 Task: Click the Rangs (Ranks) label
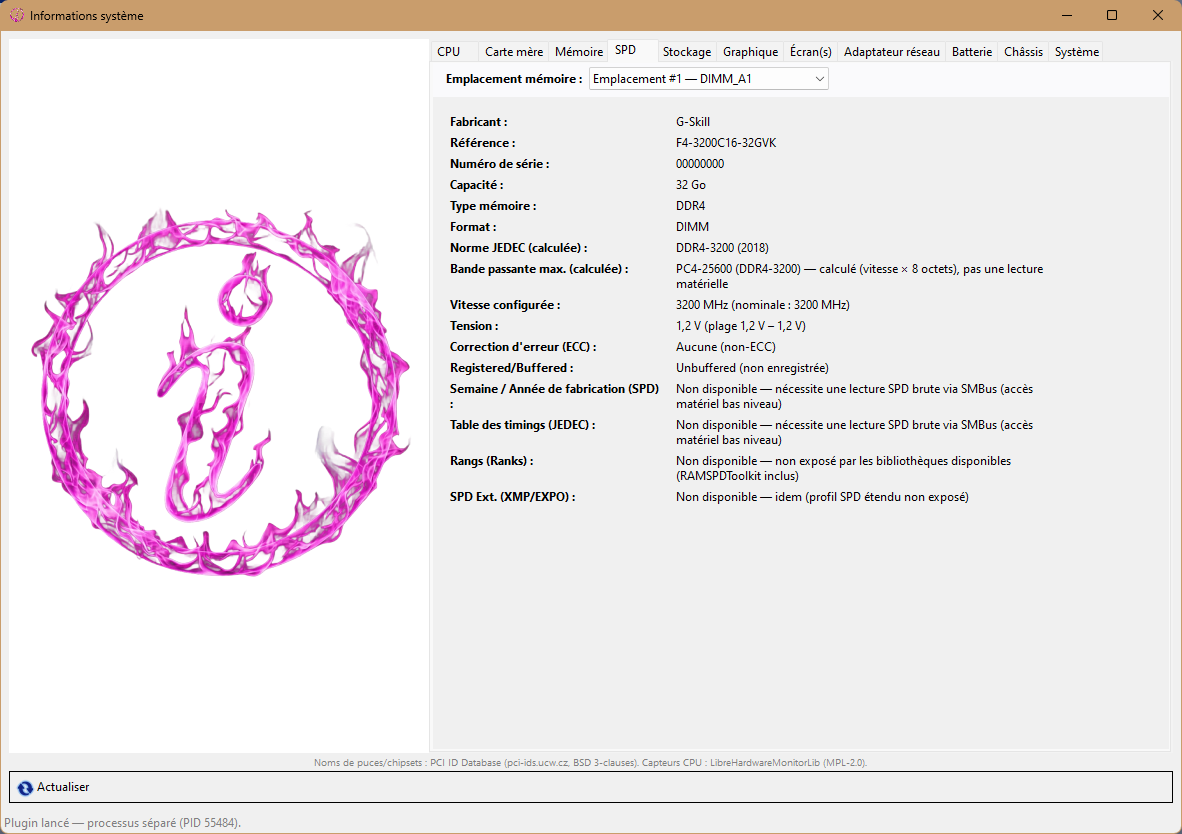(491, 461)
